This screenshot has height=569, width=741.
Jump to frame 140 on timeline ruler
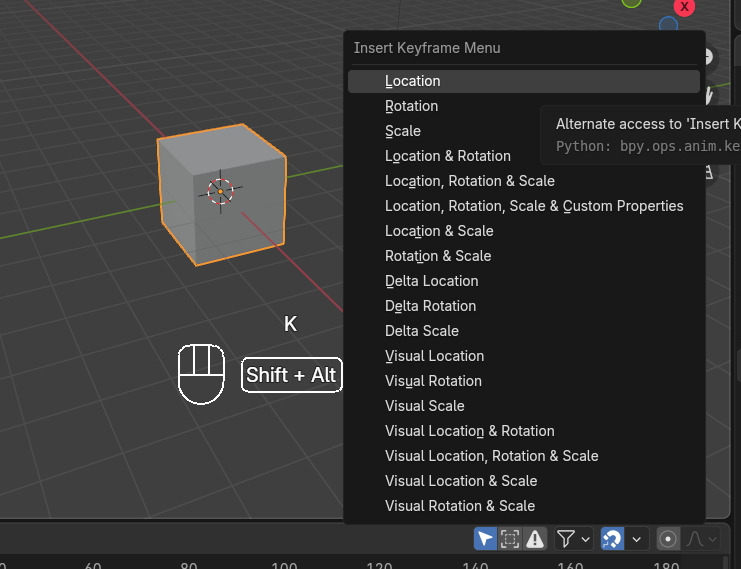tap(475, 565)
